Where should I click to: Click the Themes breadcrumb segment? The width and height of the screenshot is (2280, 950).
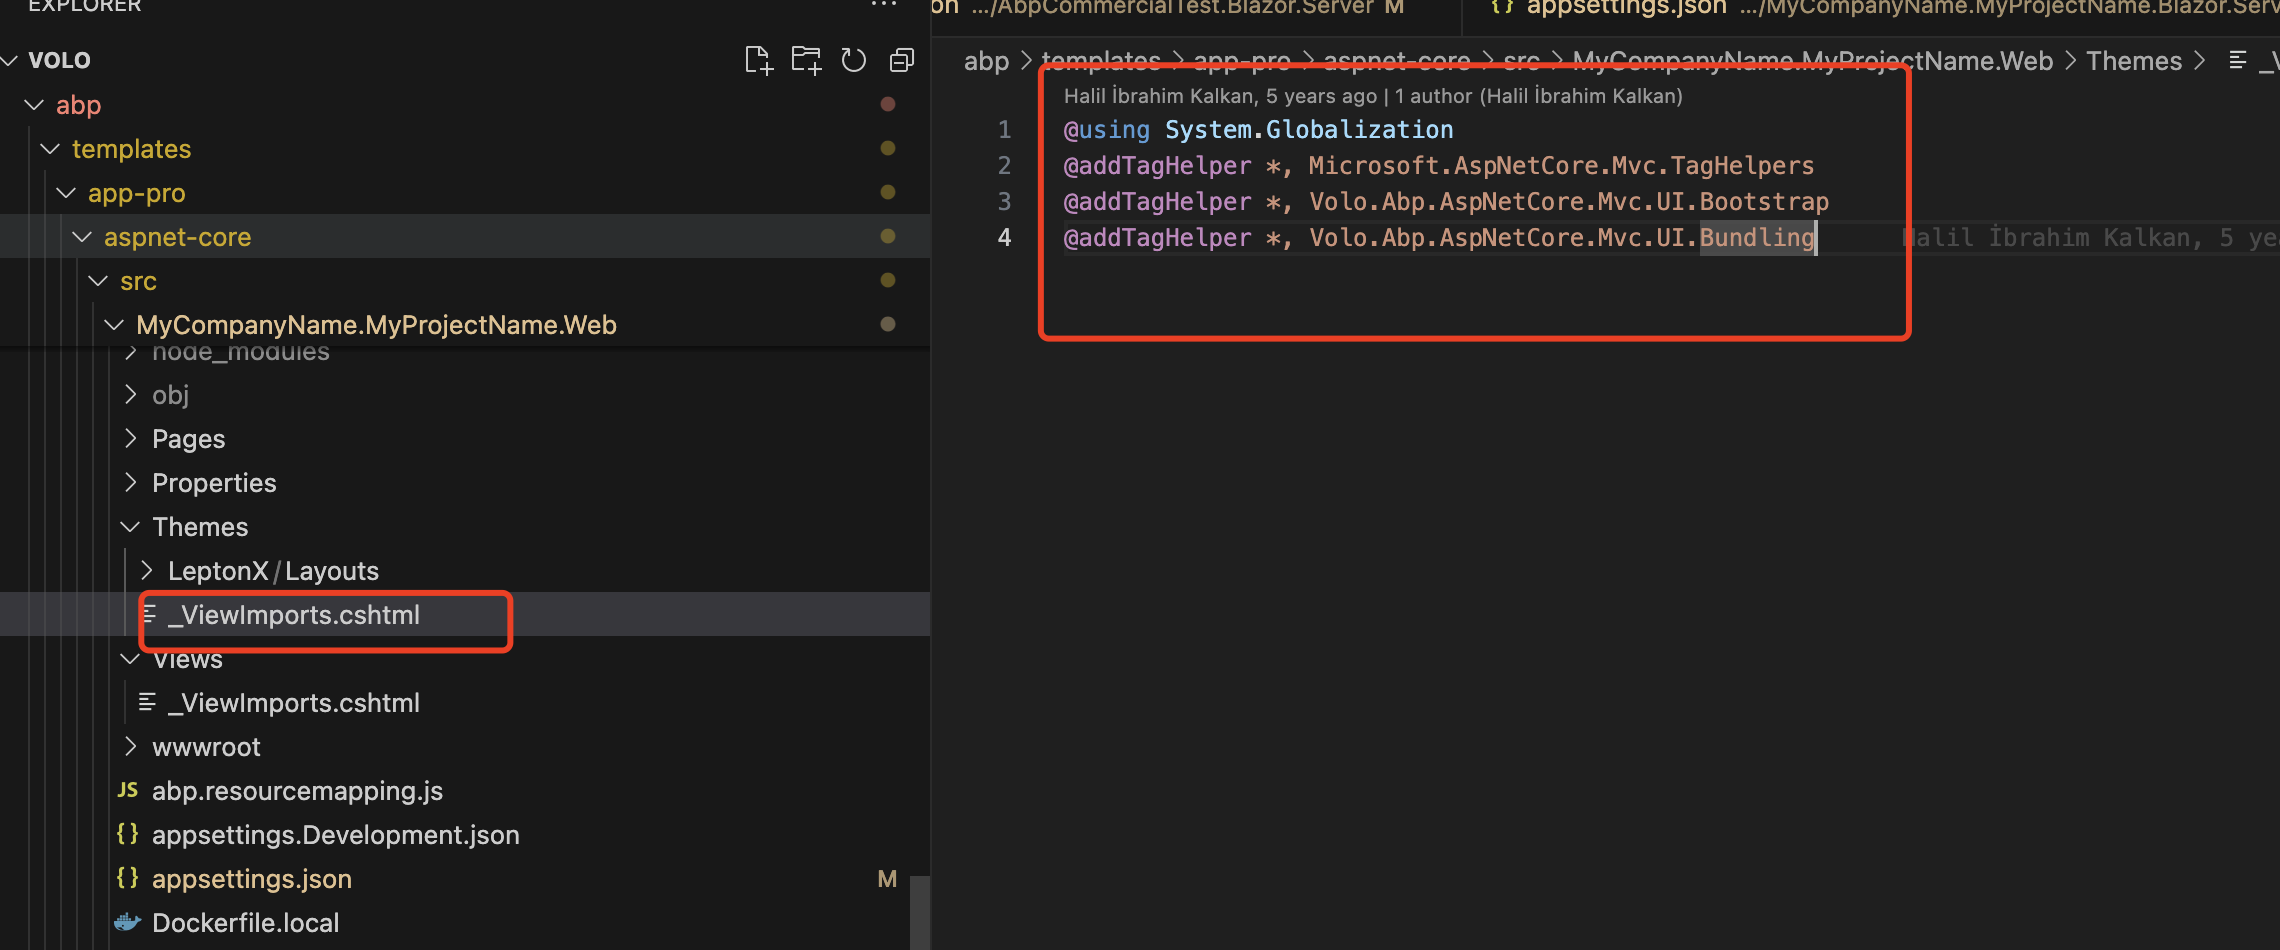point(2133,61)
